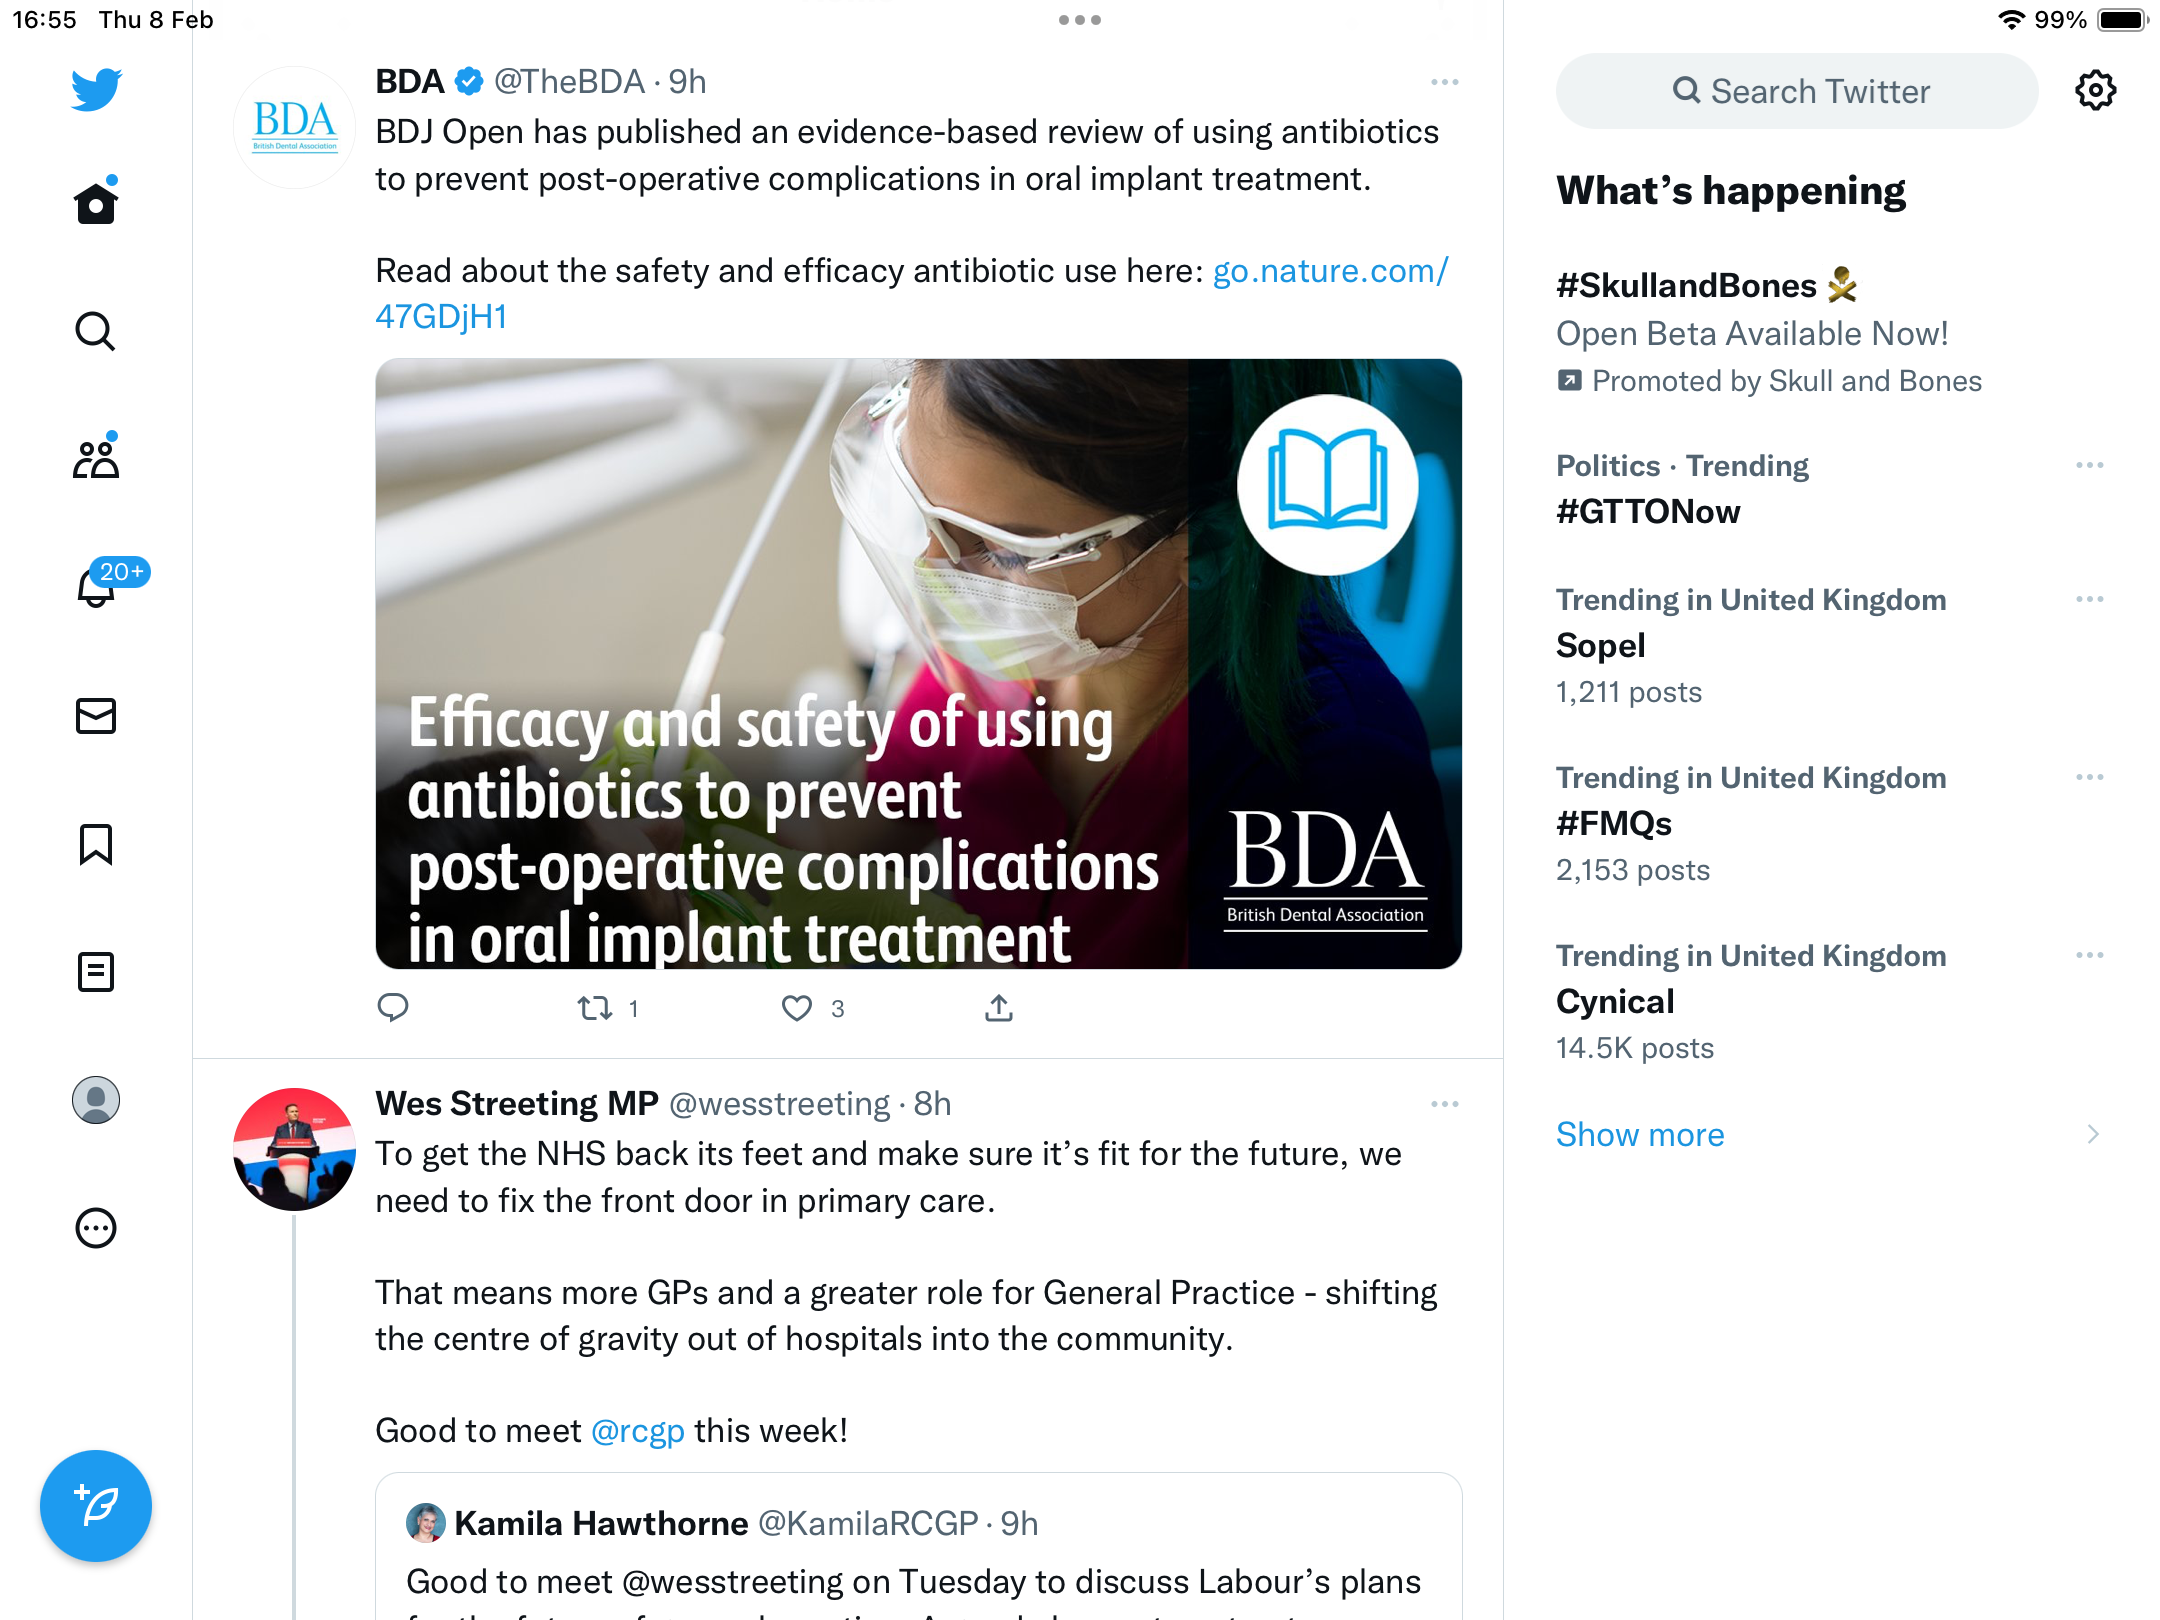Open more options on BDA tweet
The width and height of the screenshot is (2160, 1620).
(x=1444, y=82)
